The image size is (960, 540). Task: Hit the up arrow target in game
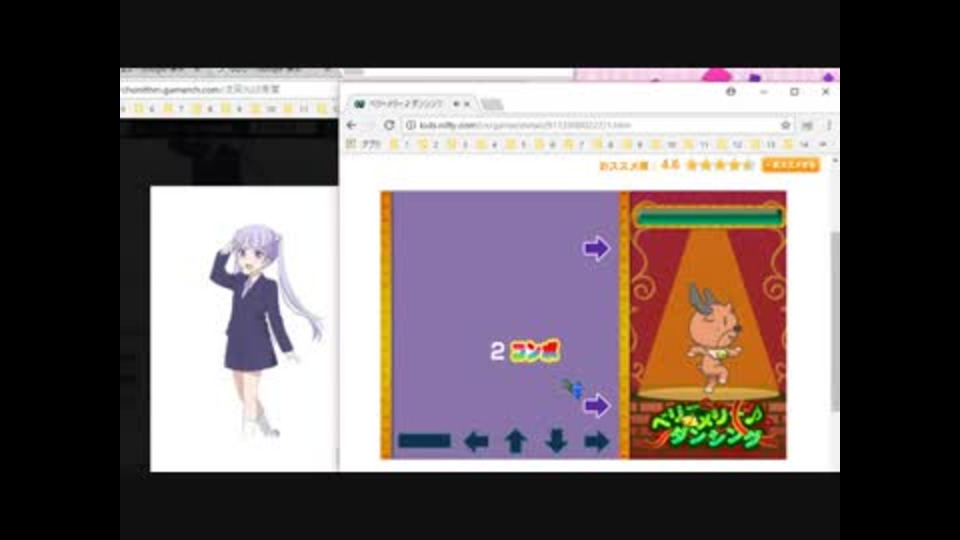pos(516,441)
